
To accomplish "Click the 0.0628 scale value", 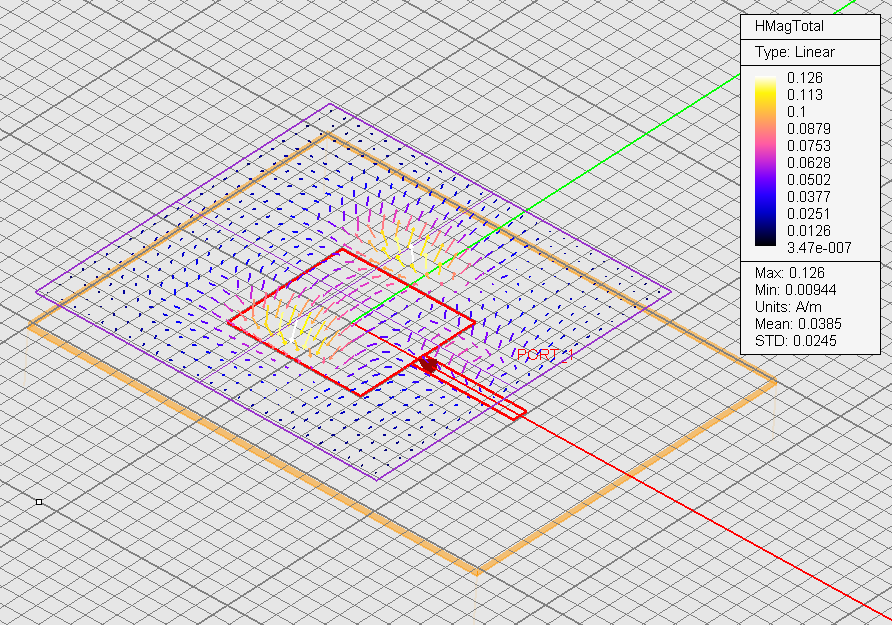I will click(808, 163).
